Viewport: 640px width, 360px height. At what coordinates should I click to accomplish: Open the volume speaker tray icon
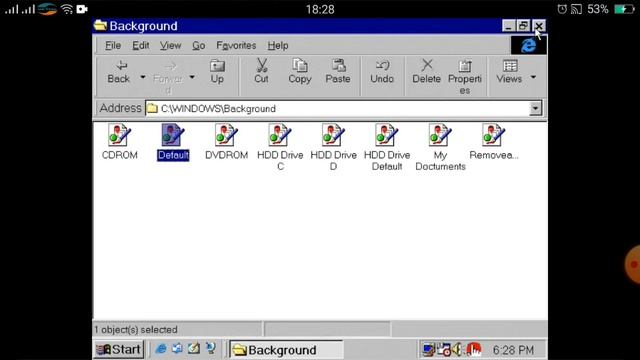click(x=457, y=350)
